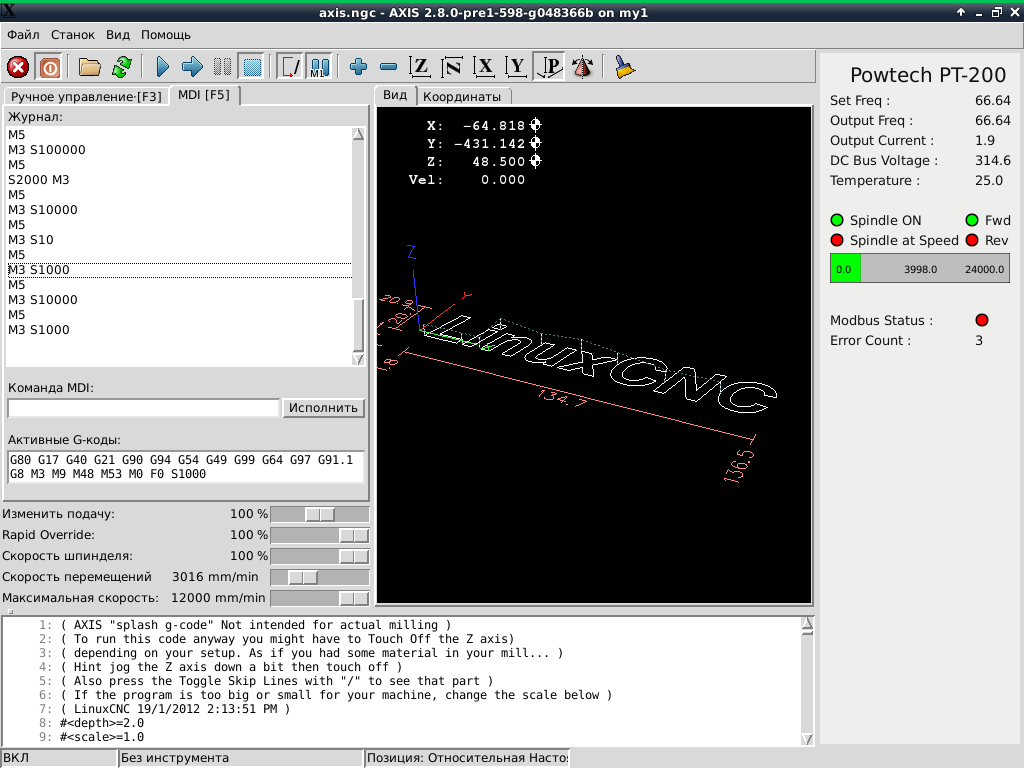This screenshot has width=1024, height=768.
Task: Click the Скорость шпинделя override slider
Action: click(320, 556)
